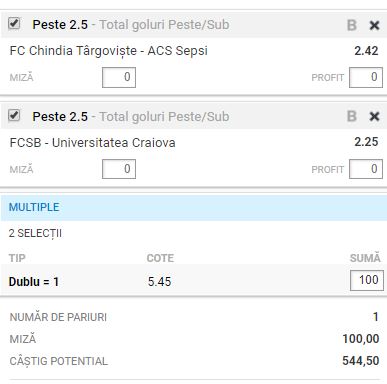Image resolution: width=387 pixels, height=384 pixels.
Task: Uncheck the FCSB - Universitatea Craiova checkbox
Action: (14, 115)
